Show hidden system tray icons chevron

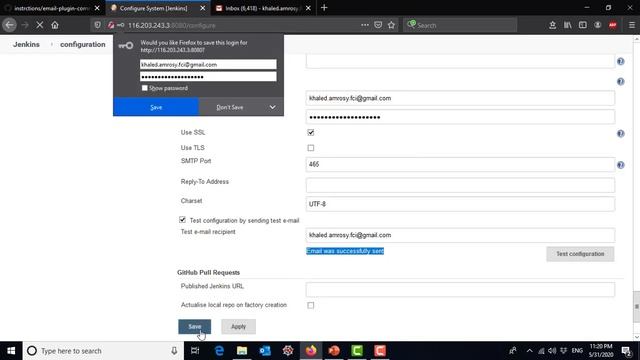pos(529,351)
